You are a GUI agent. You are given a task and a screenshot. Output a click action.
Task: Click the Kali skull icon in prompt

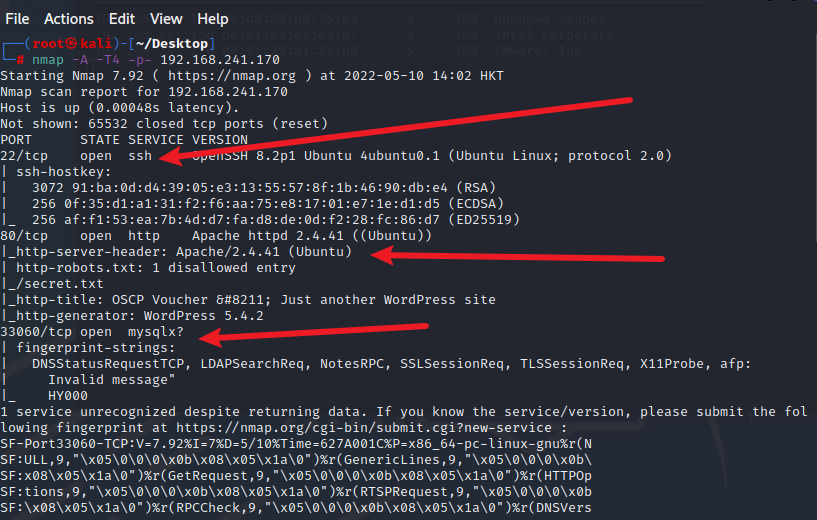coord(71,43)
